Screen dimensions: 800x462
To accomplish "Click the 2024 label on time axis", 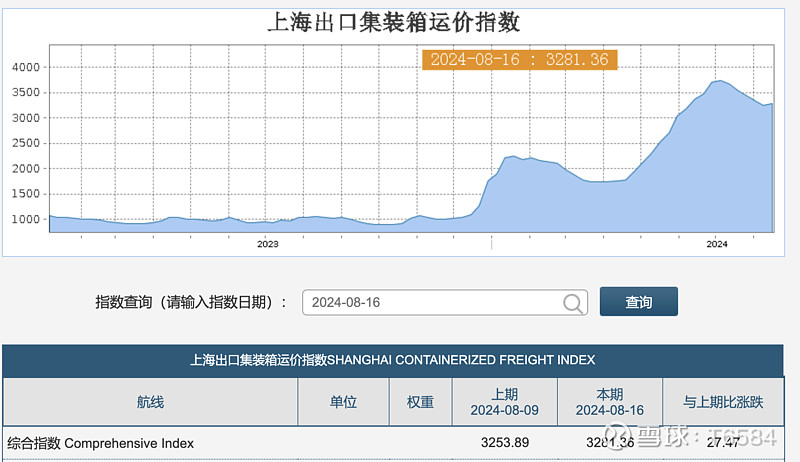I will [x=717, y=244].
